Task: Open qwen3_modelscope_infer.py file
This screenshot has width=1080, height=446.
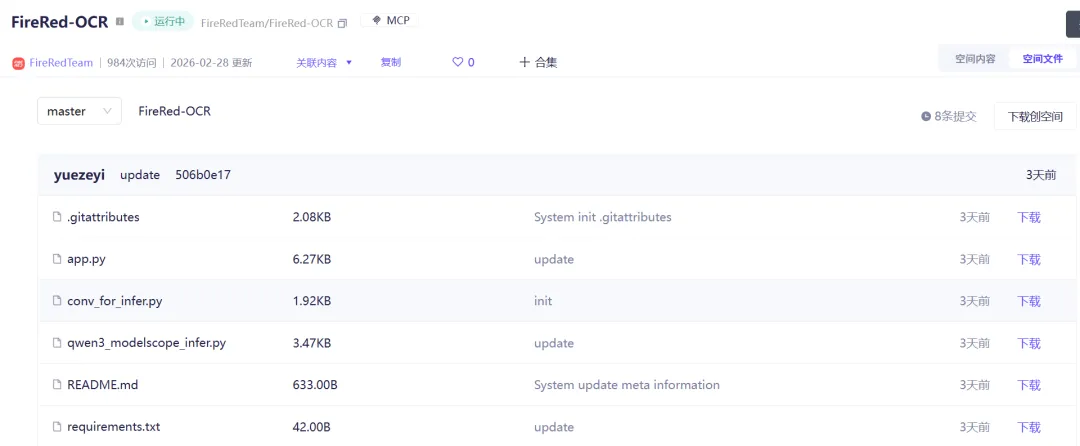Action: [x=146, y=343]
